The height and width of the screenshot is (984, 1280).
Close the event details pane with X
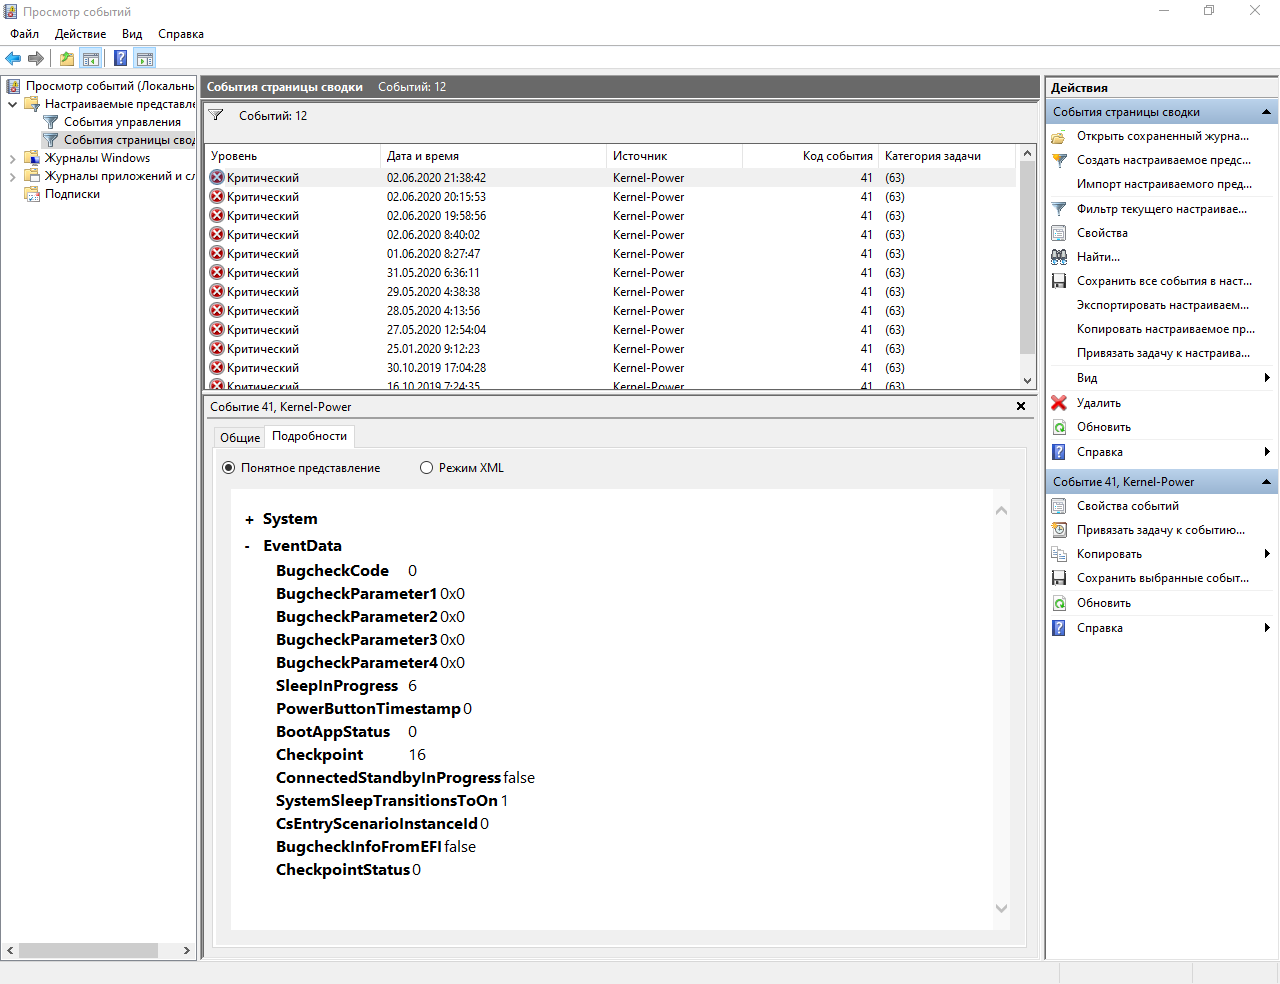1021,406
